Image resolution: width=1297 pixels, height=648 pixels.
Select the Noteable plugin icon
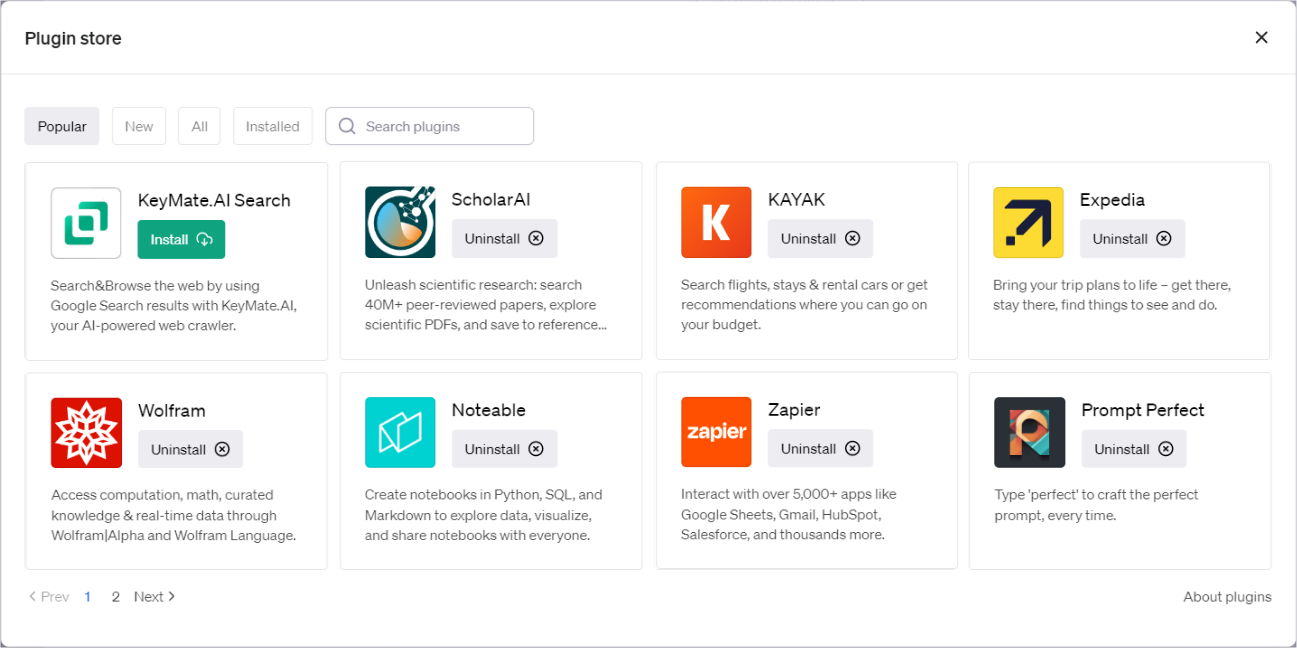coord(400,432)
